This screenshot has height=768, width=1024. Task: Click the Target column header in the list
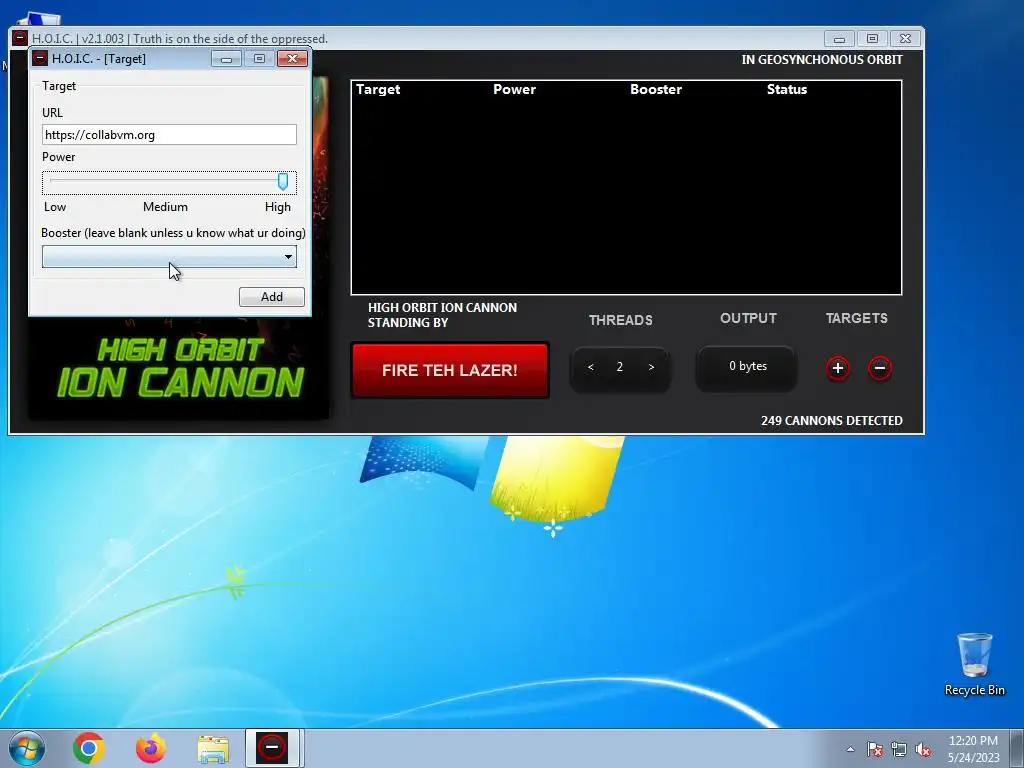click(x=378, y=89)
